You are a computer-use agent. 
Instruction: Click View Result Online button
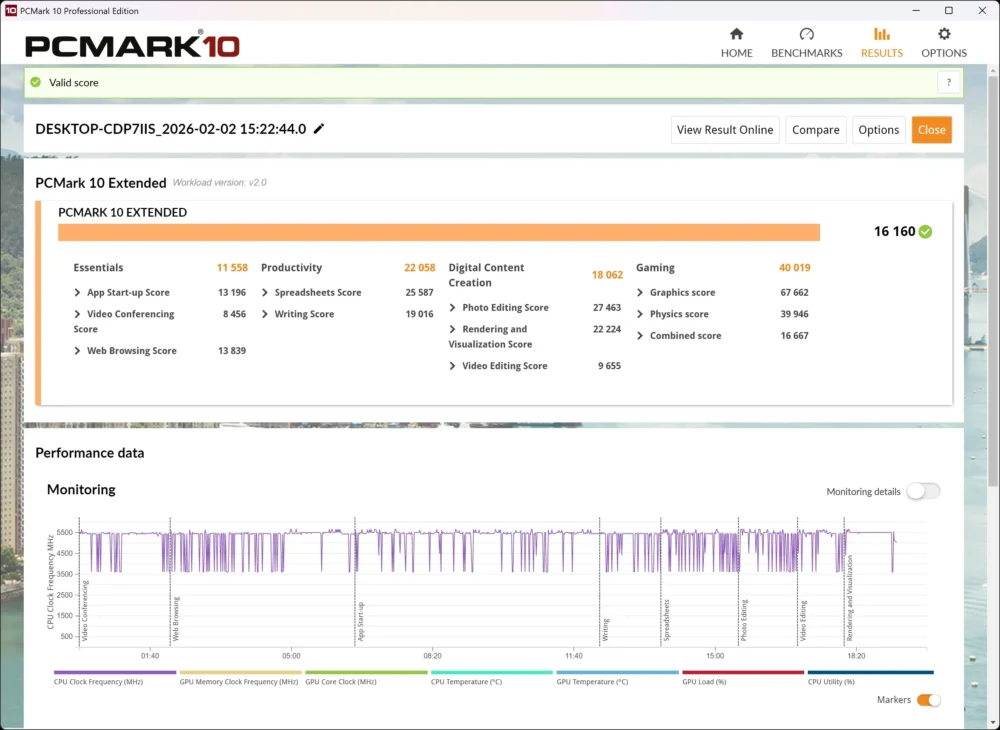tap(725, 130)
